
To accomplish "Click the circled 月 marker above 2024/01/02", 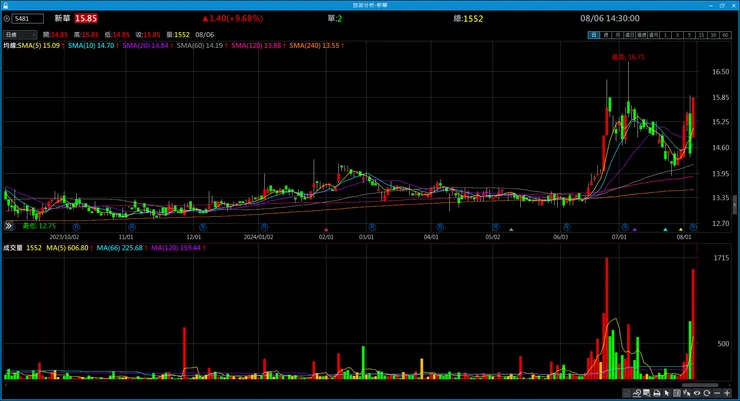I will (265, 227).
